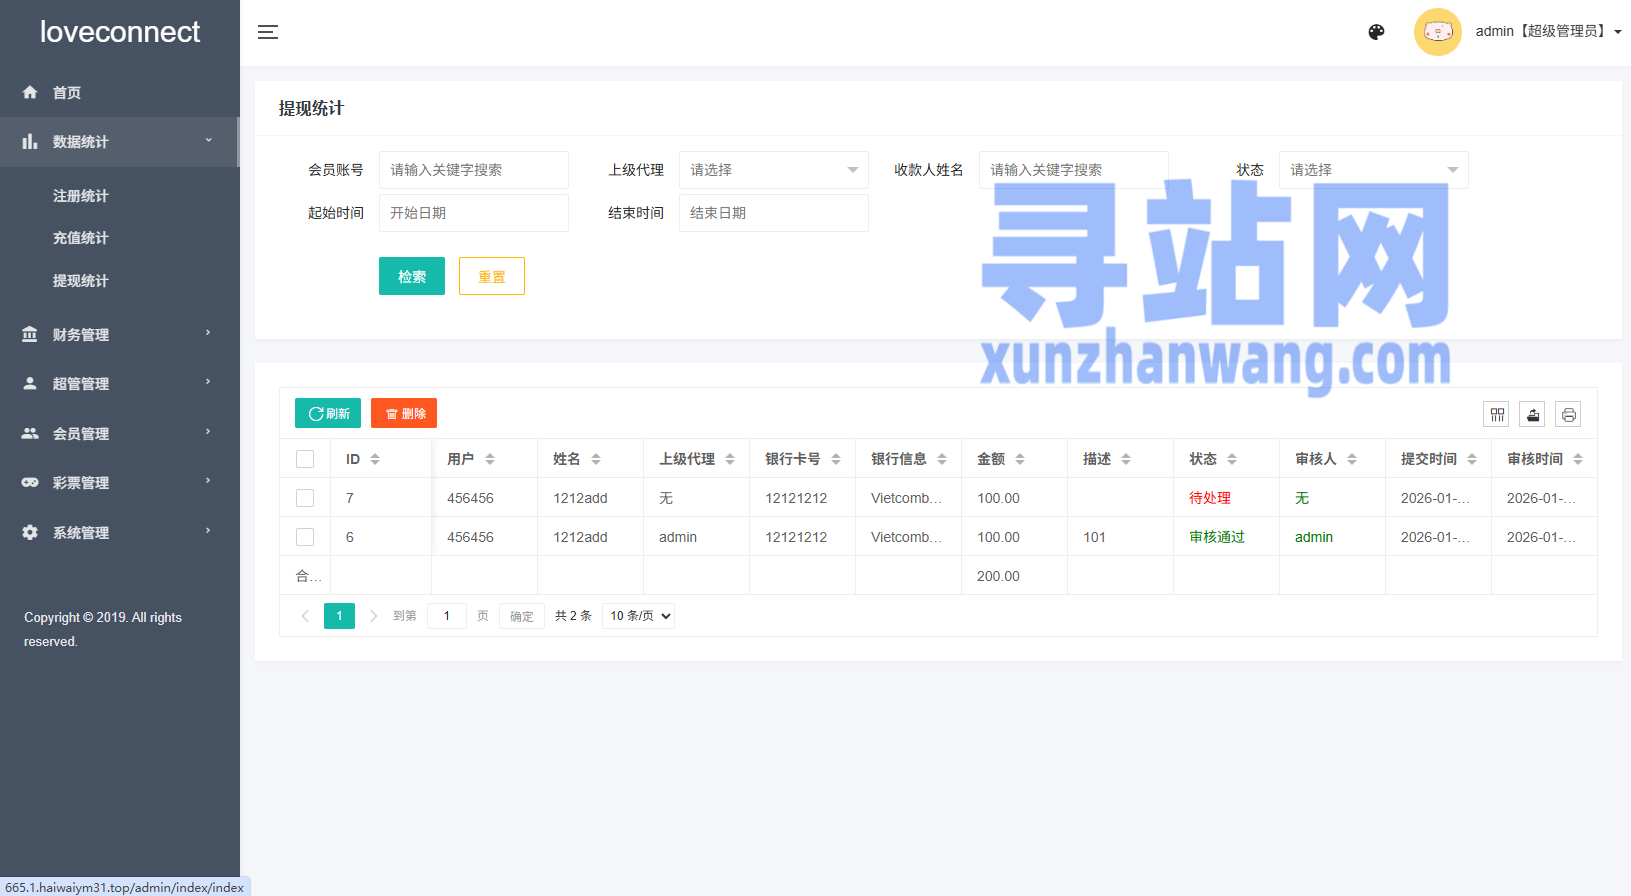Check the row with ID 7
Viewport: 1631px width, 896px height.
click(305, 498)
